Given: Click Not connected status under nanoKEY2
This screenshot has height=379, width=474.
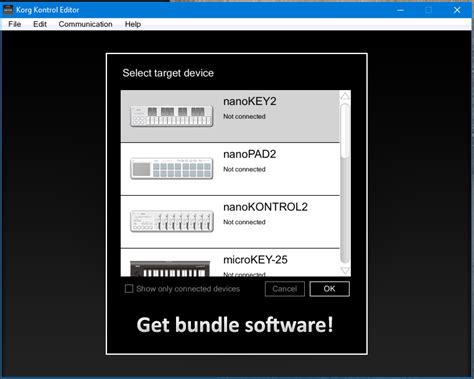Looking at the screenshot, I should pyautogui.click(x=244, y=116).
